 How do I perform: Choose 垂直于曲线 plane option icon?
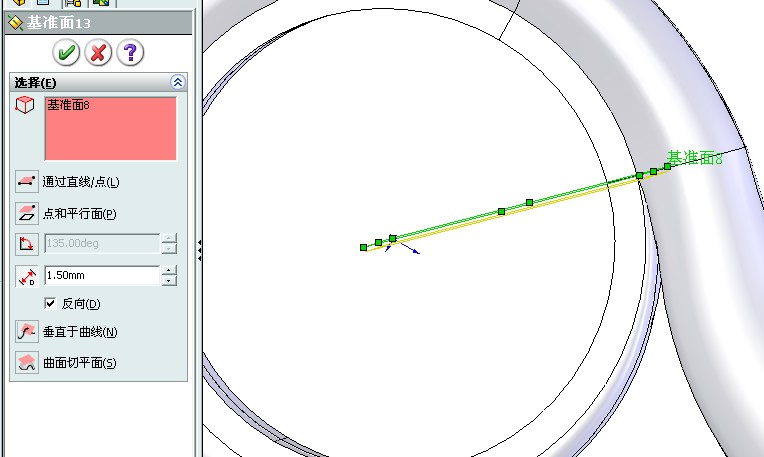pos(26,332)
